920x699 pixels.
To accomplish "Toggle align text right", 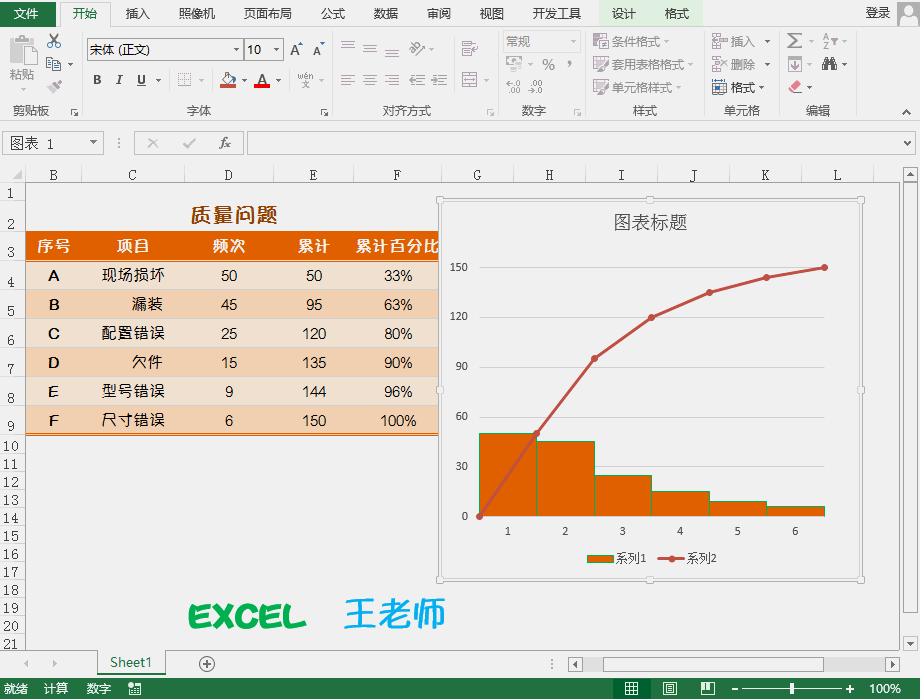I will coord(392,80).
